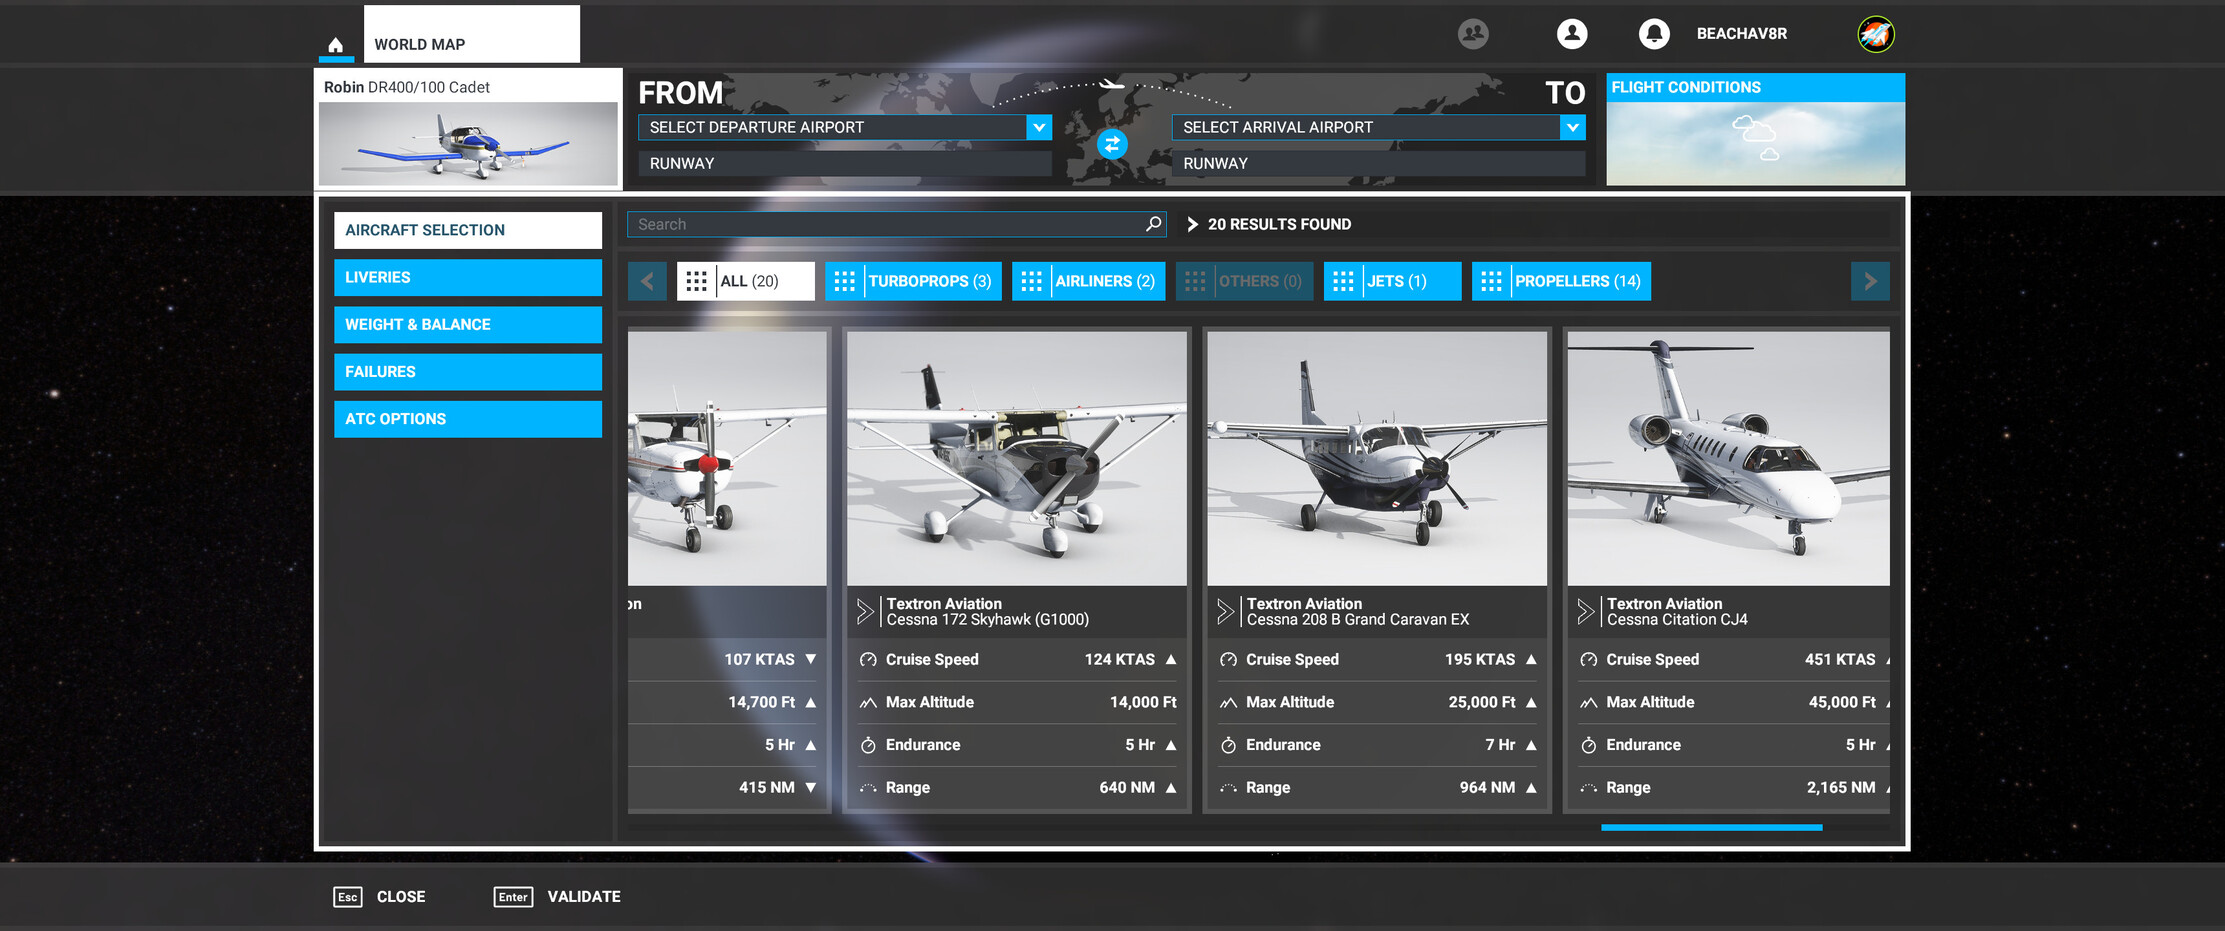2225x931 pixels.
Task: Open the Flight Conditions panel
Action: coord(1755,129)
